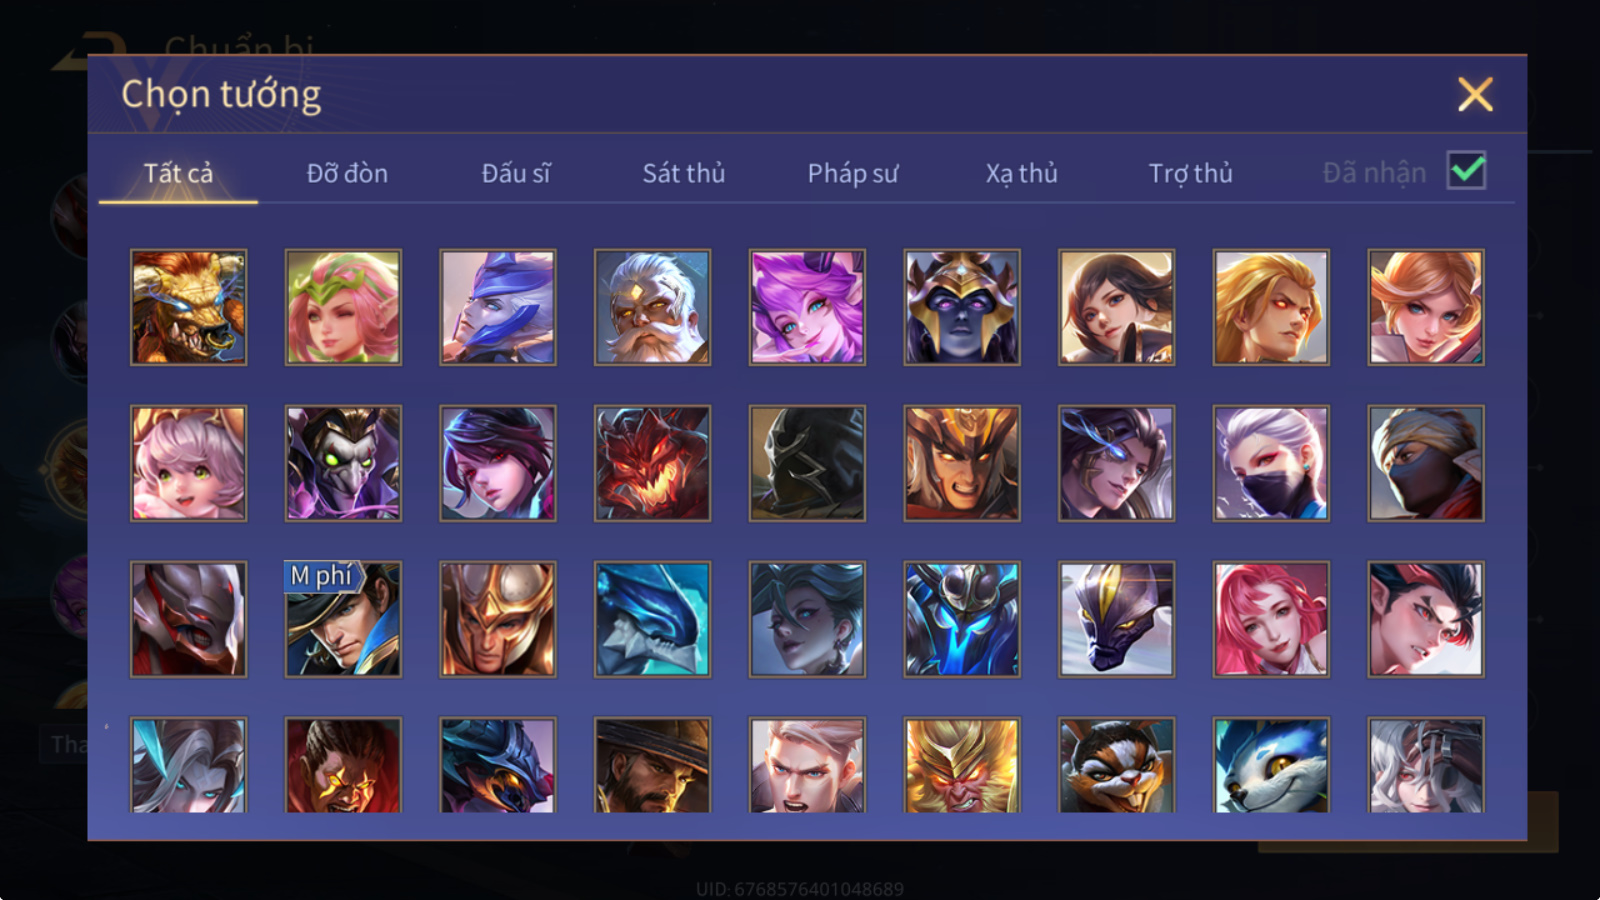This screenshot has height=900, width=1600.
Task: Show the 'Xạ thủ' heroes tab
Action: click(x=1021, y=173)
